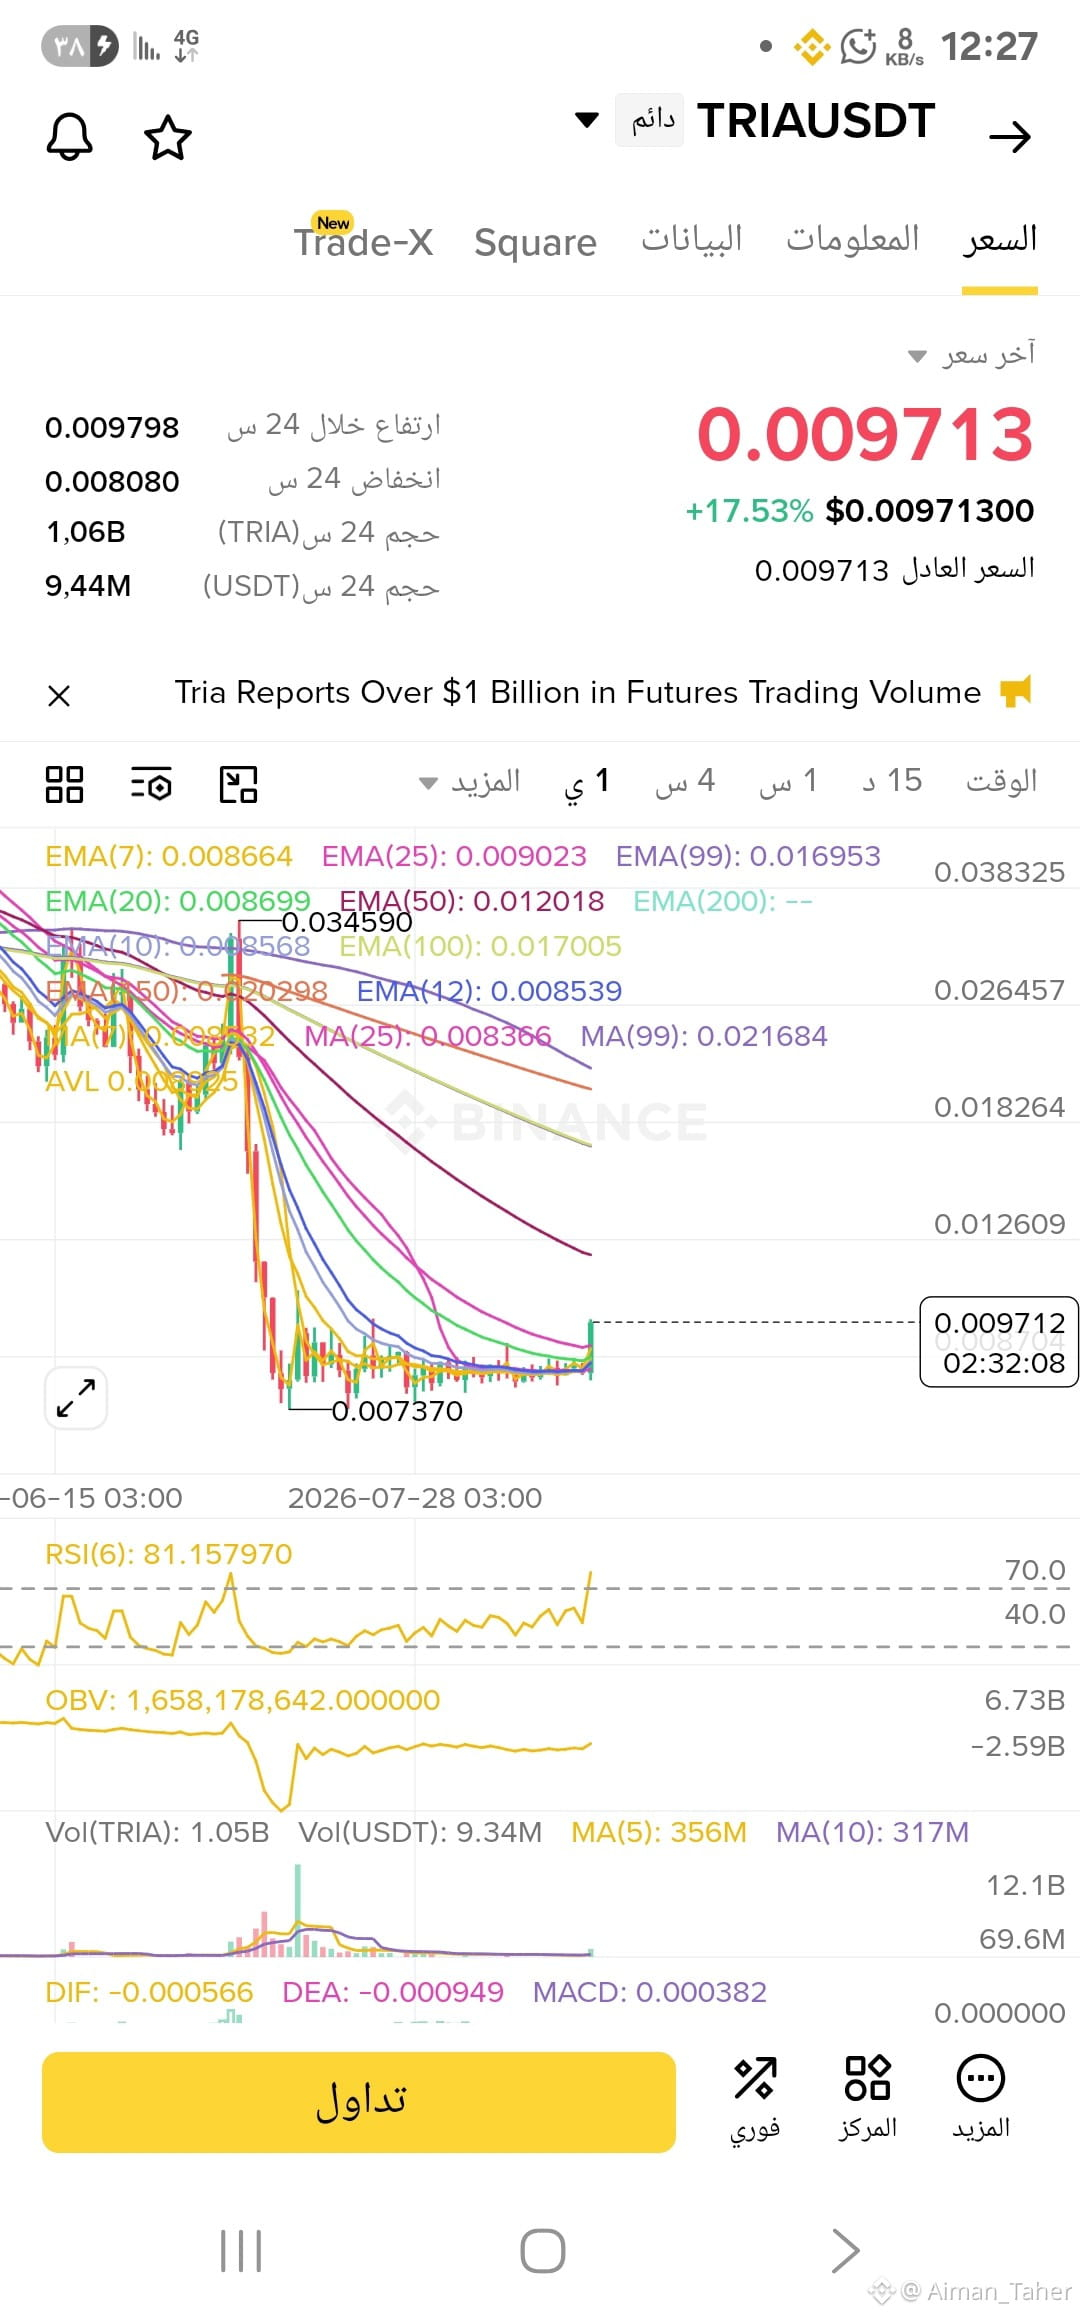The width and height of the screenshot is (1080, 2316).
Task: Tap the mark price السعر العادل 0.009713
Action: [894, 570]
